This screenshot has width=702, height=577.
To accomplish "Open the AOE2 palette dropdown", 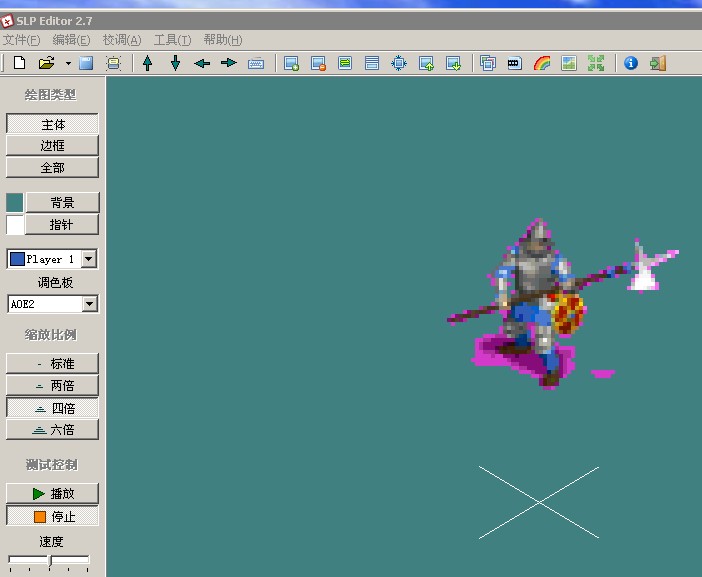I will coord(90,304).
